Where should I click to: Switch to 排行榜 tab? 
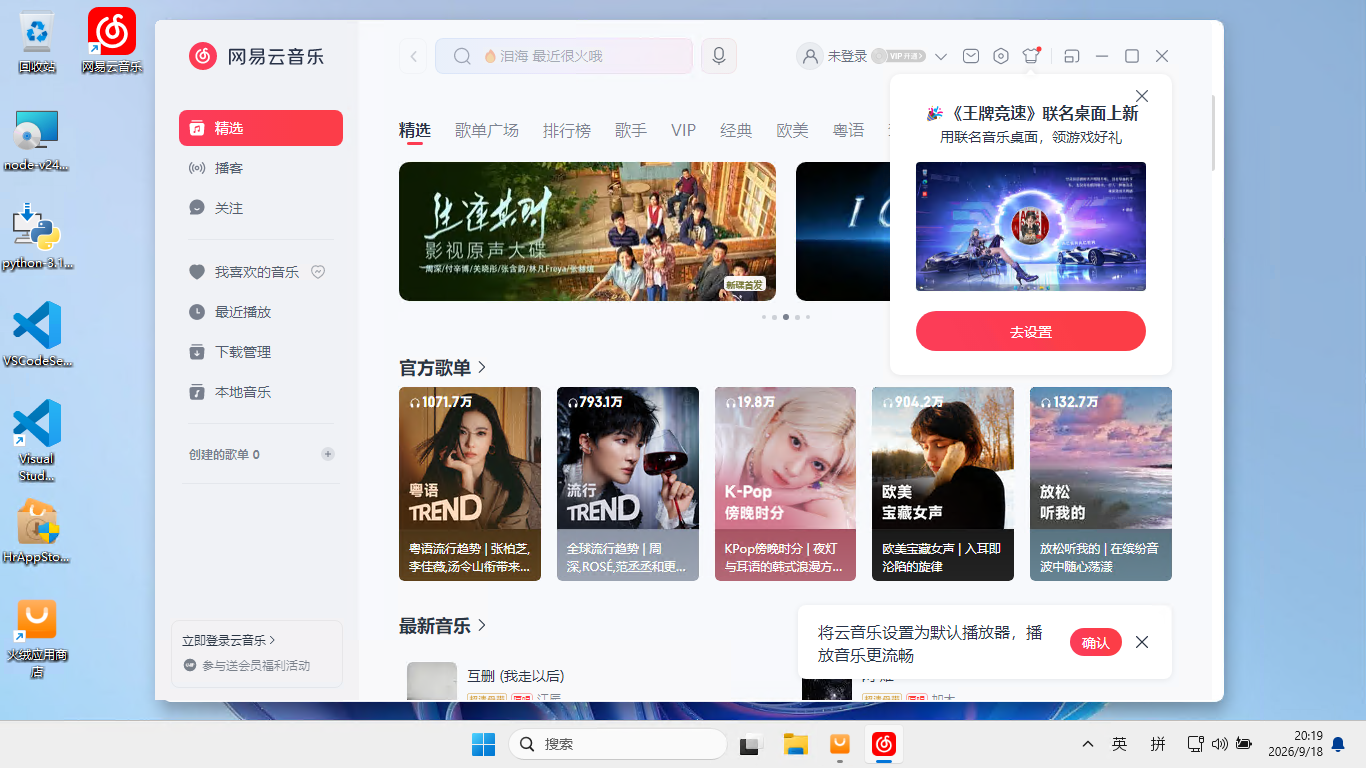point(567,130)
